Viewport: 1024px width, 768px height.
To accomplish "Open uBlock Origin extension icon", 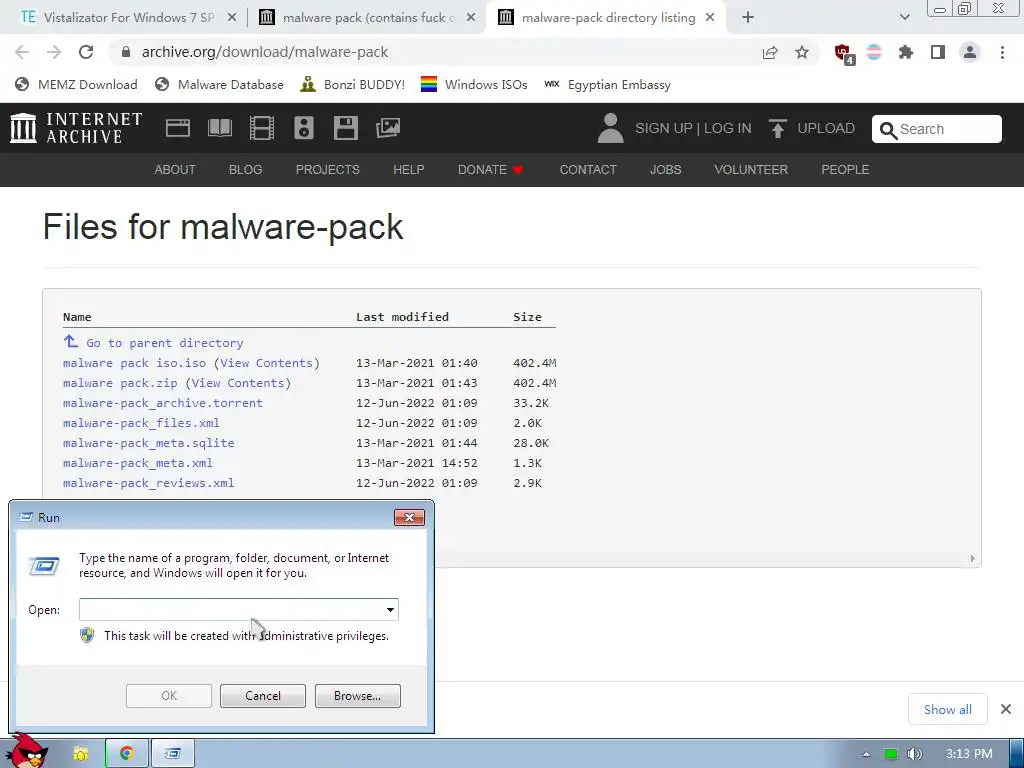I will click(x=844, y=54).
